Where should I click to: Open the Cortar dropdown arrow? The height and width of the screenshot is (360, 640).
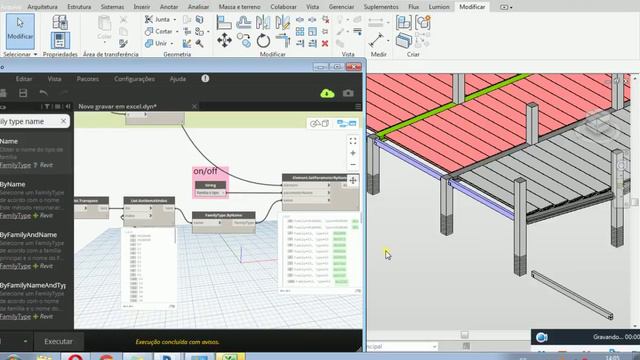pos(177,31)
